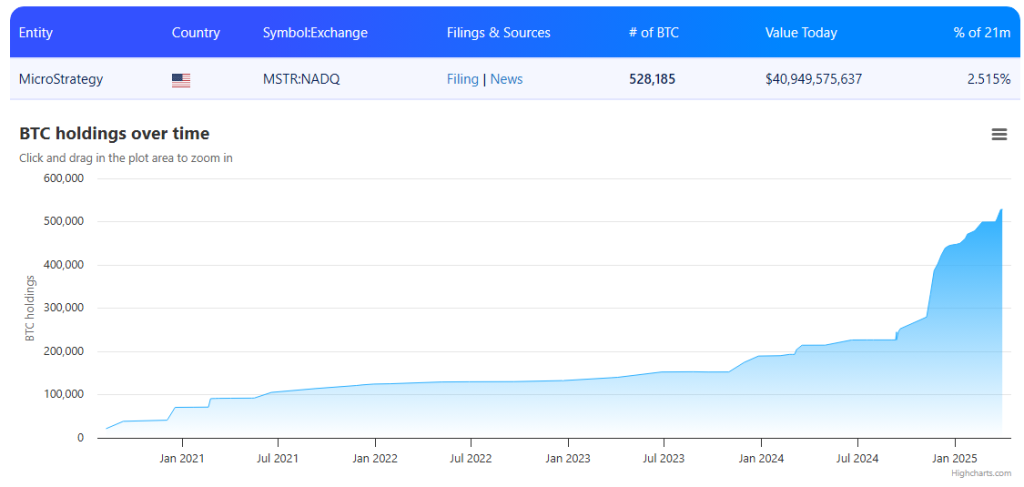
Task: Click the Highcharts.com credit link
Action: tap(980, 473)
